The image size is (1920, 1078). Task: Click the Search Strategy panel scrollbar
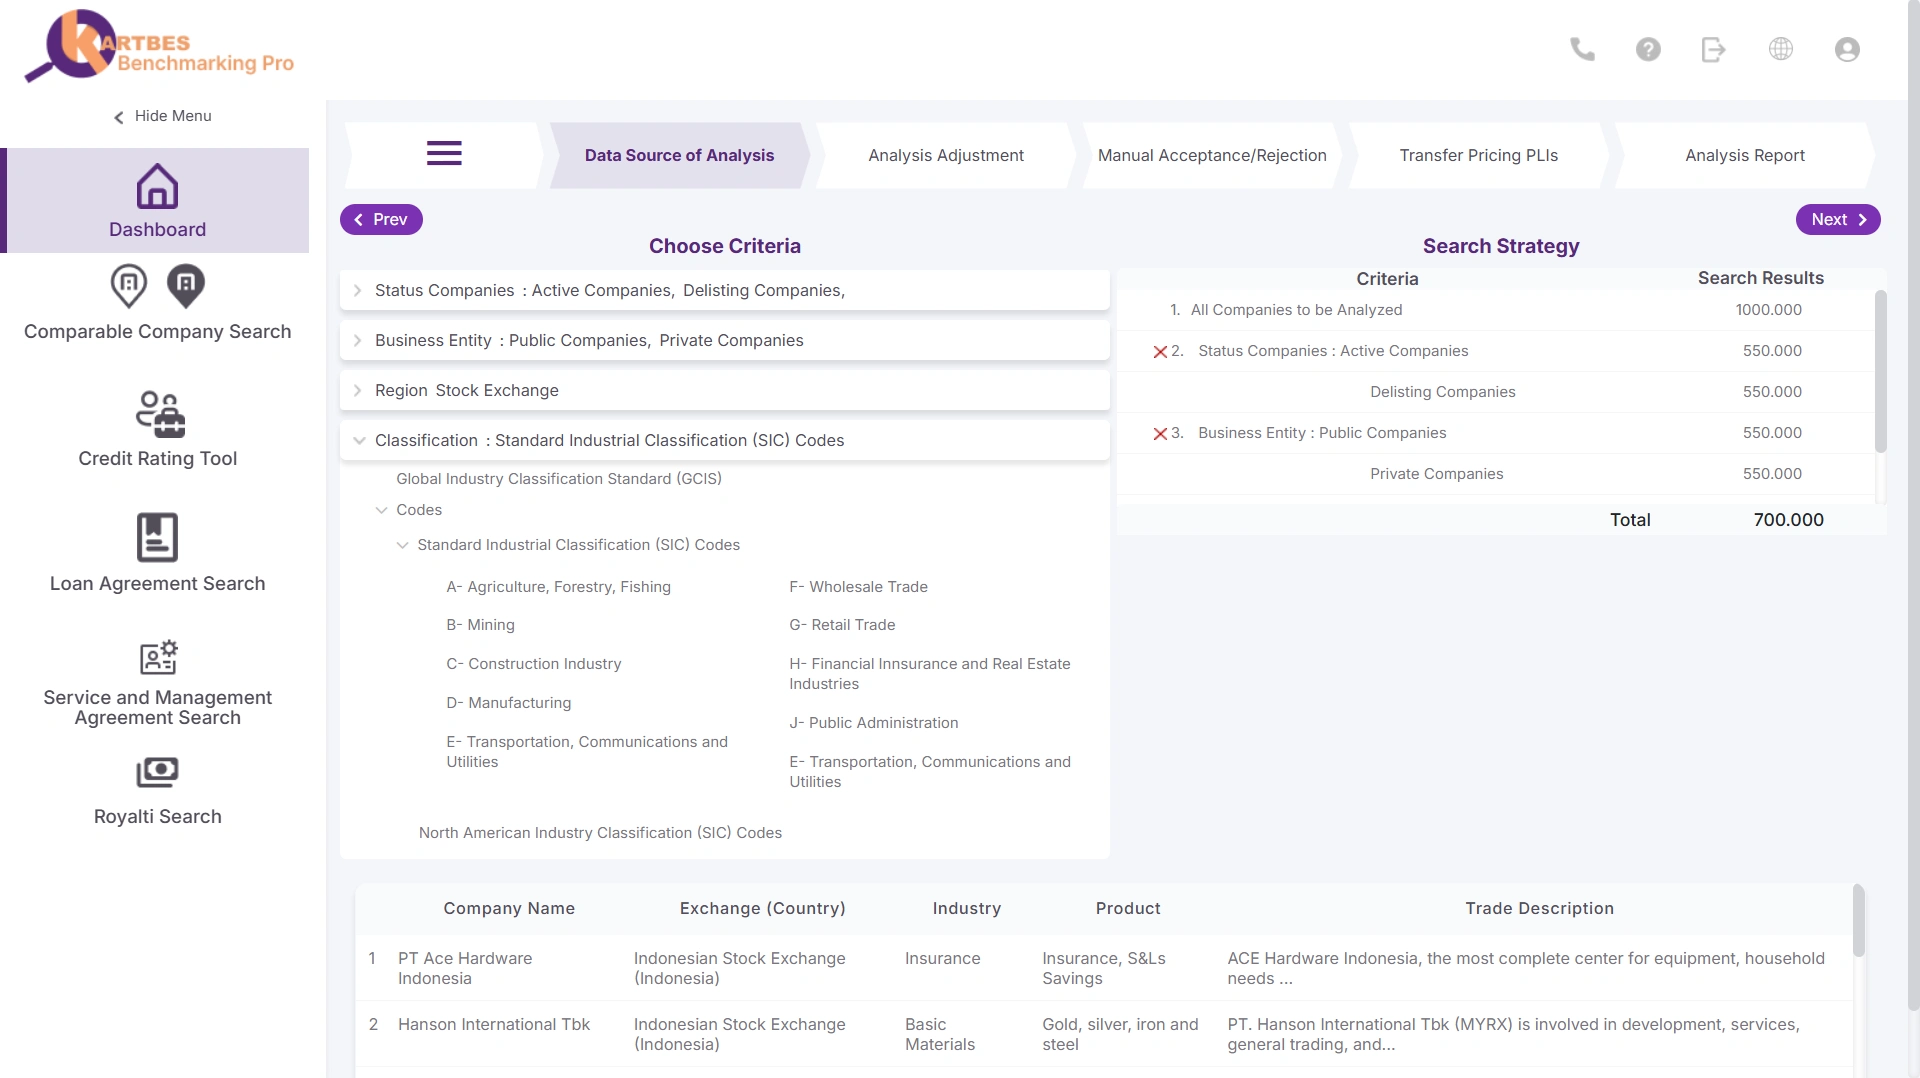1880,372
